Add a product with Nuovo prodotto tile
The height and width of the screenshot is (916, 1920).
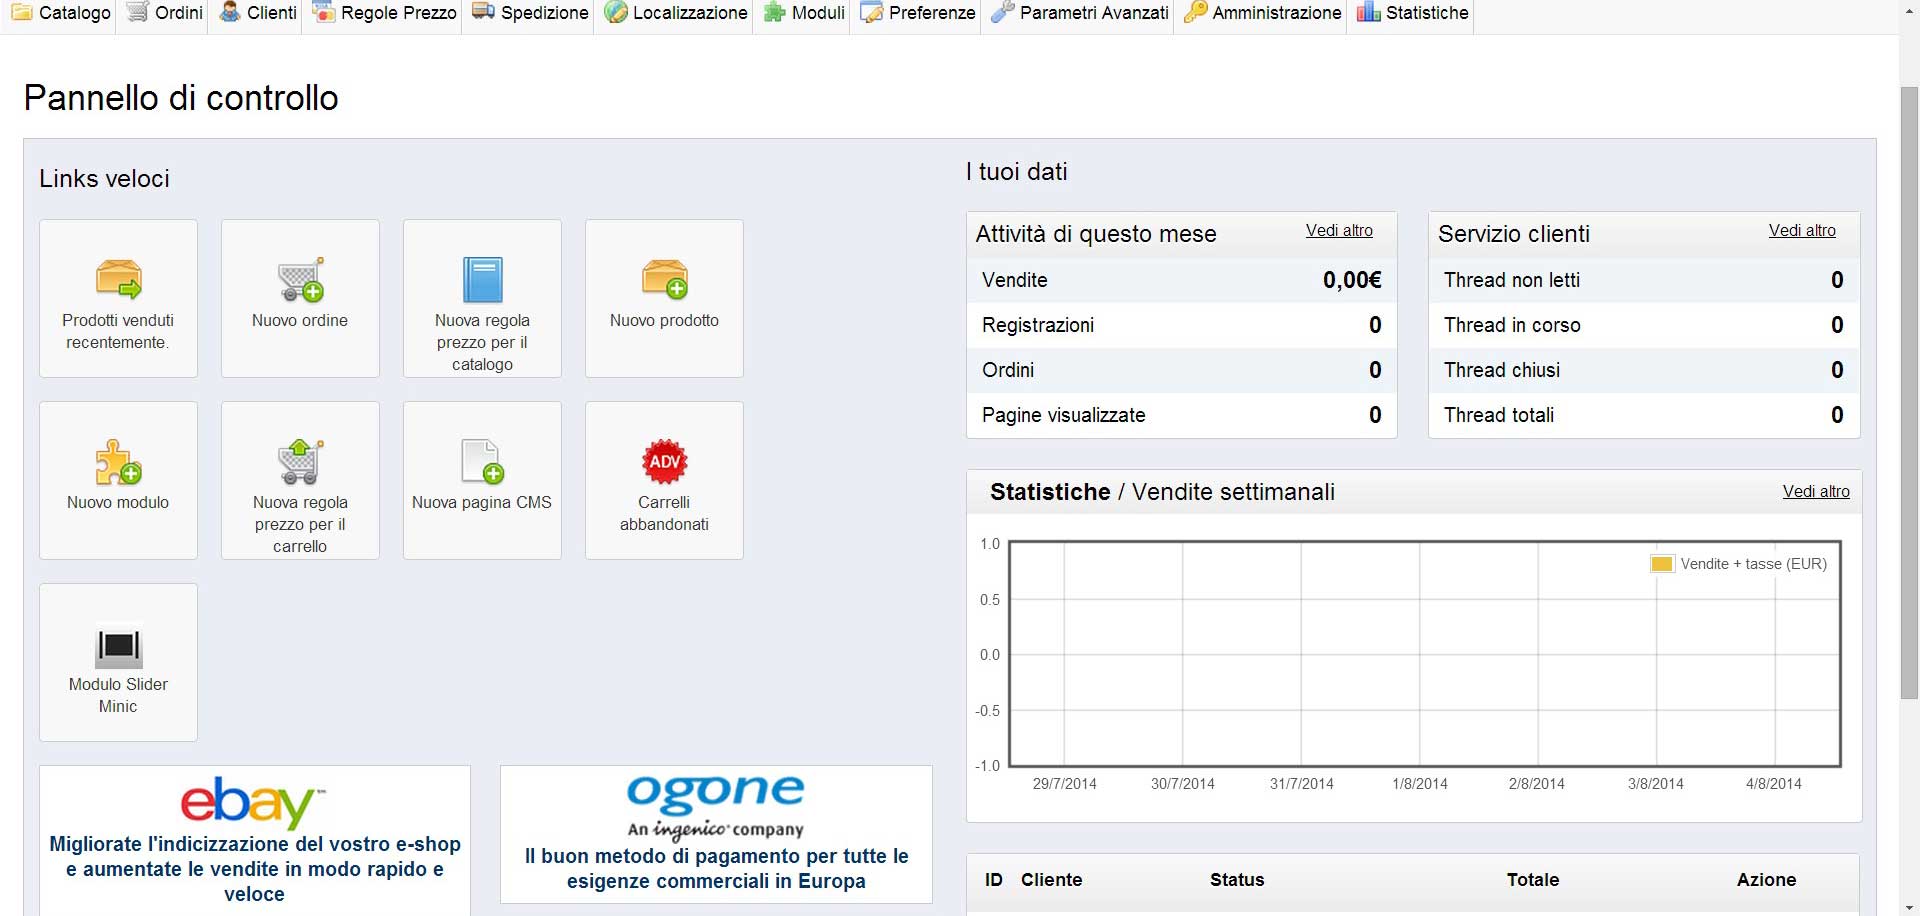tap(664, 298)
